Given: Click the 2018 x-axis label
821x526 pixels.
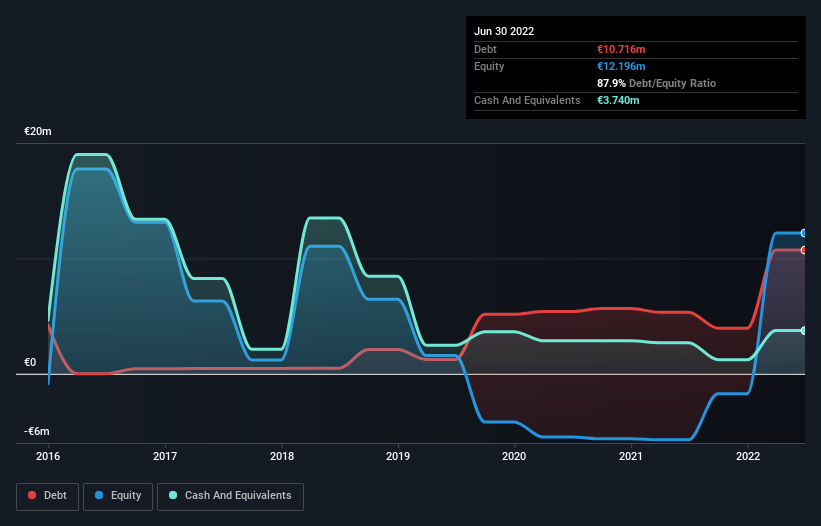Looking at the screenshot, I should click(282, 456).
